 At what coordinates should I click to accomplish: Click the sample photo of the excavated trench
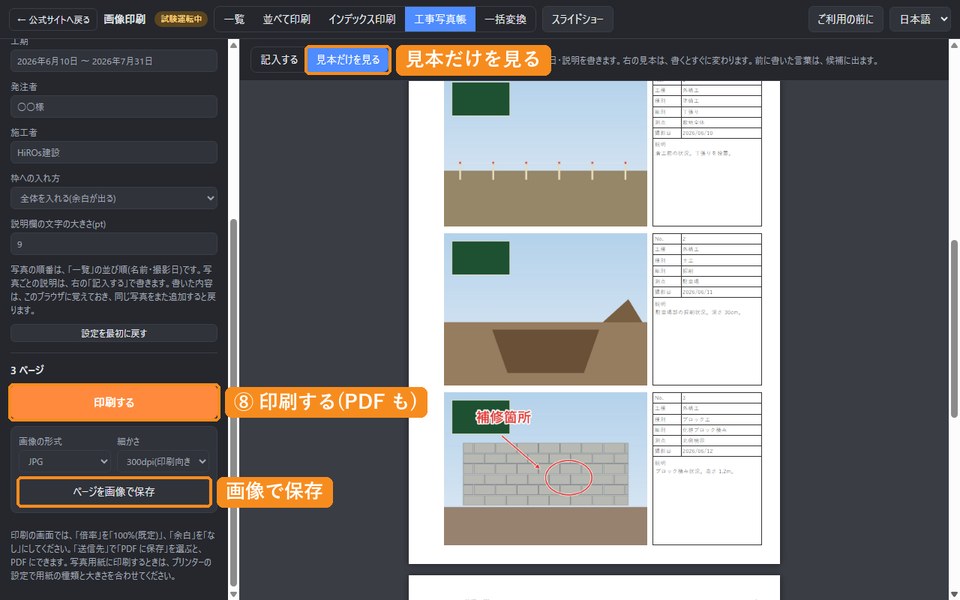click(x=546, y=309)
